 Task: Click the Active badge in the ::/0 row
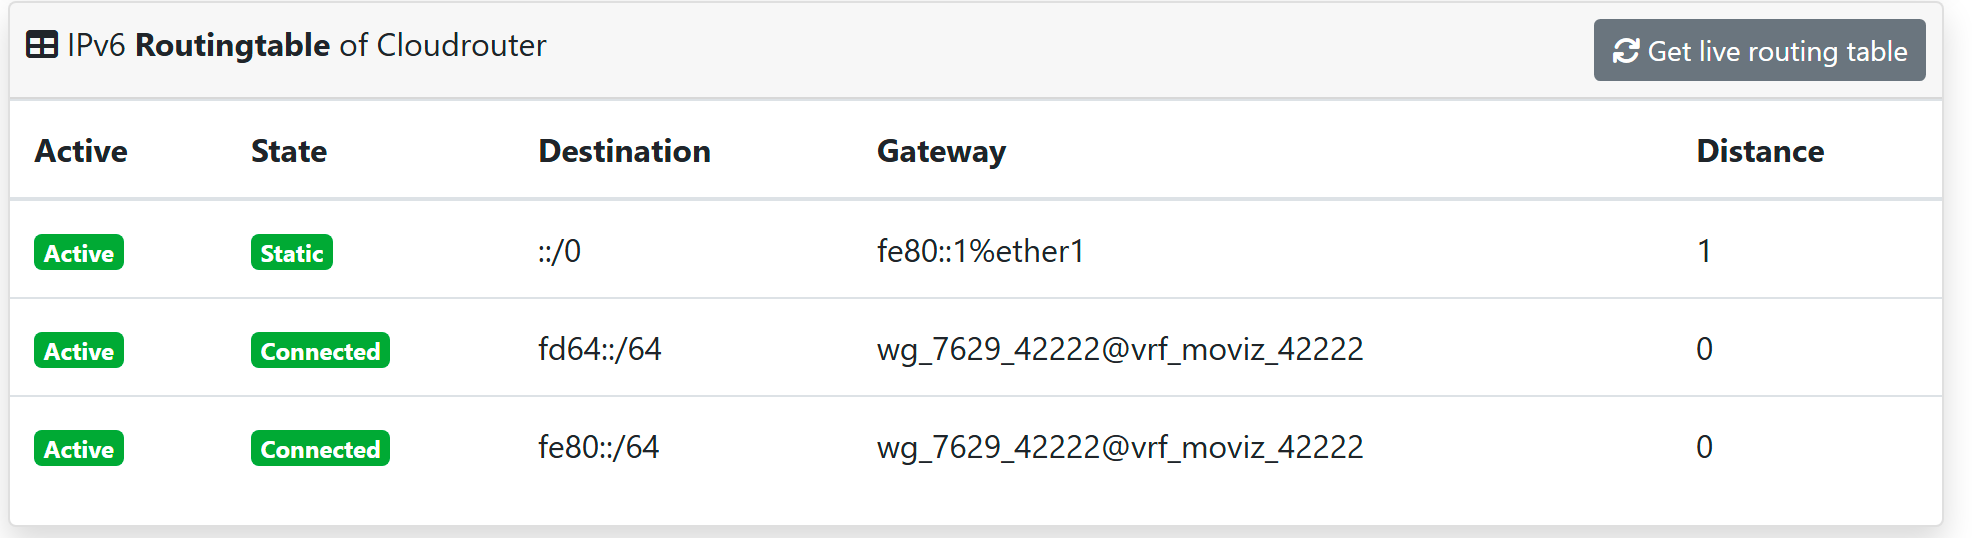click(x=79, y=253)
